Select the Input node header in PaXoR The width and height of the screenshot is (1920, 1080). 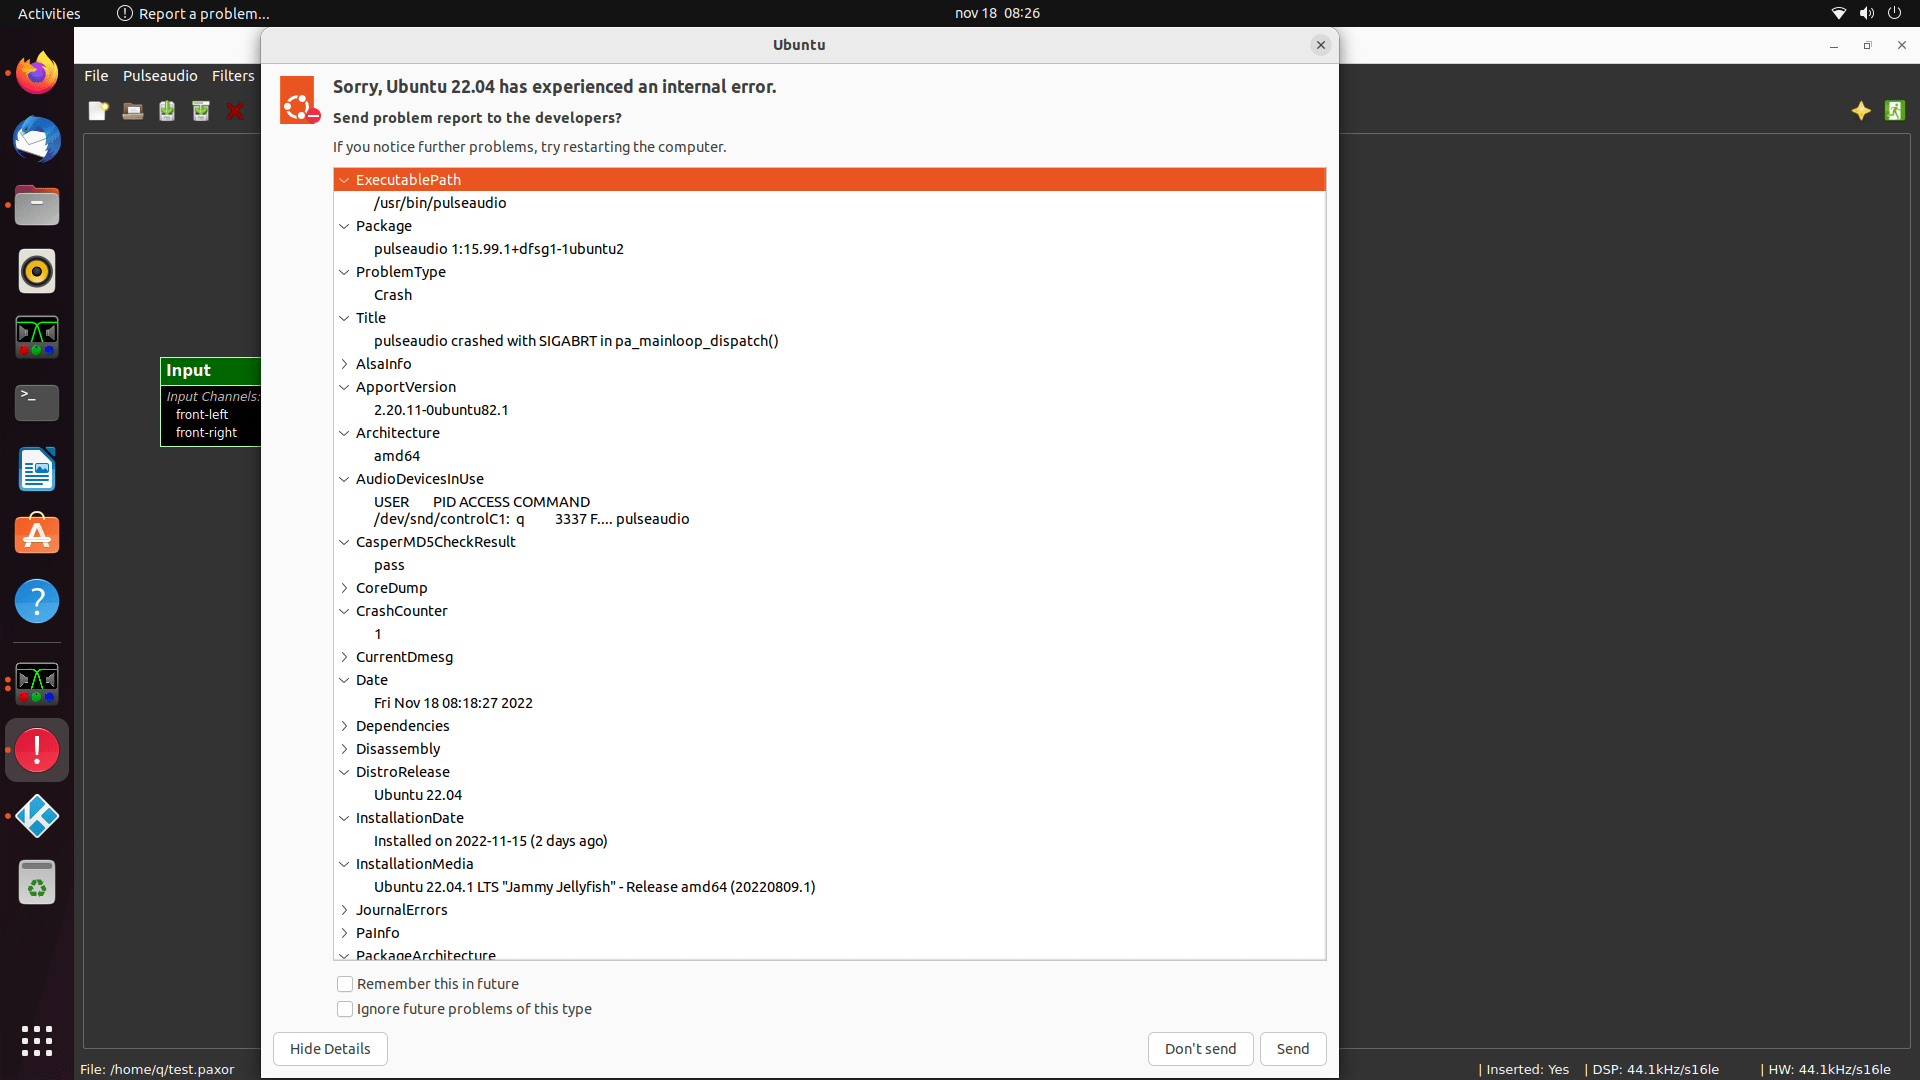coord(211,370)
